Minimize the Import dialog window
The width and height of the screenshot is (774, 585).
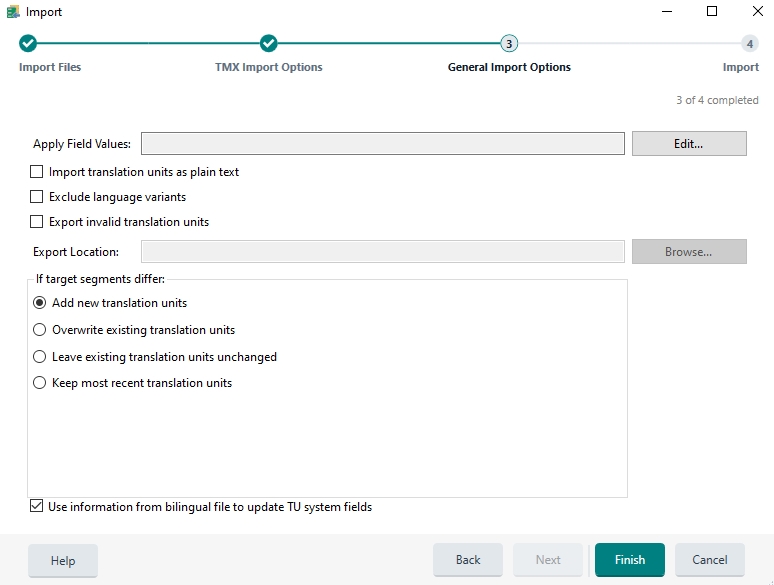(x=667, y=11)
